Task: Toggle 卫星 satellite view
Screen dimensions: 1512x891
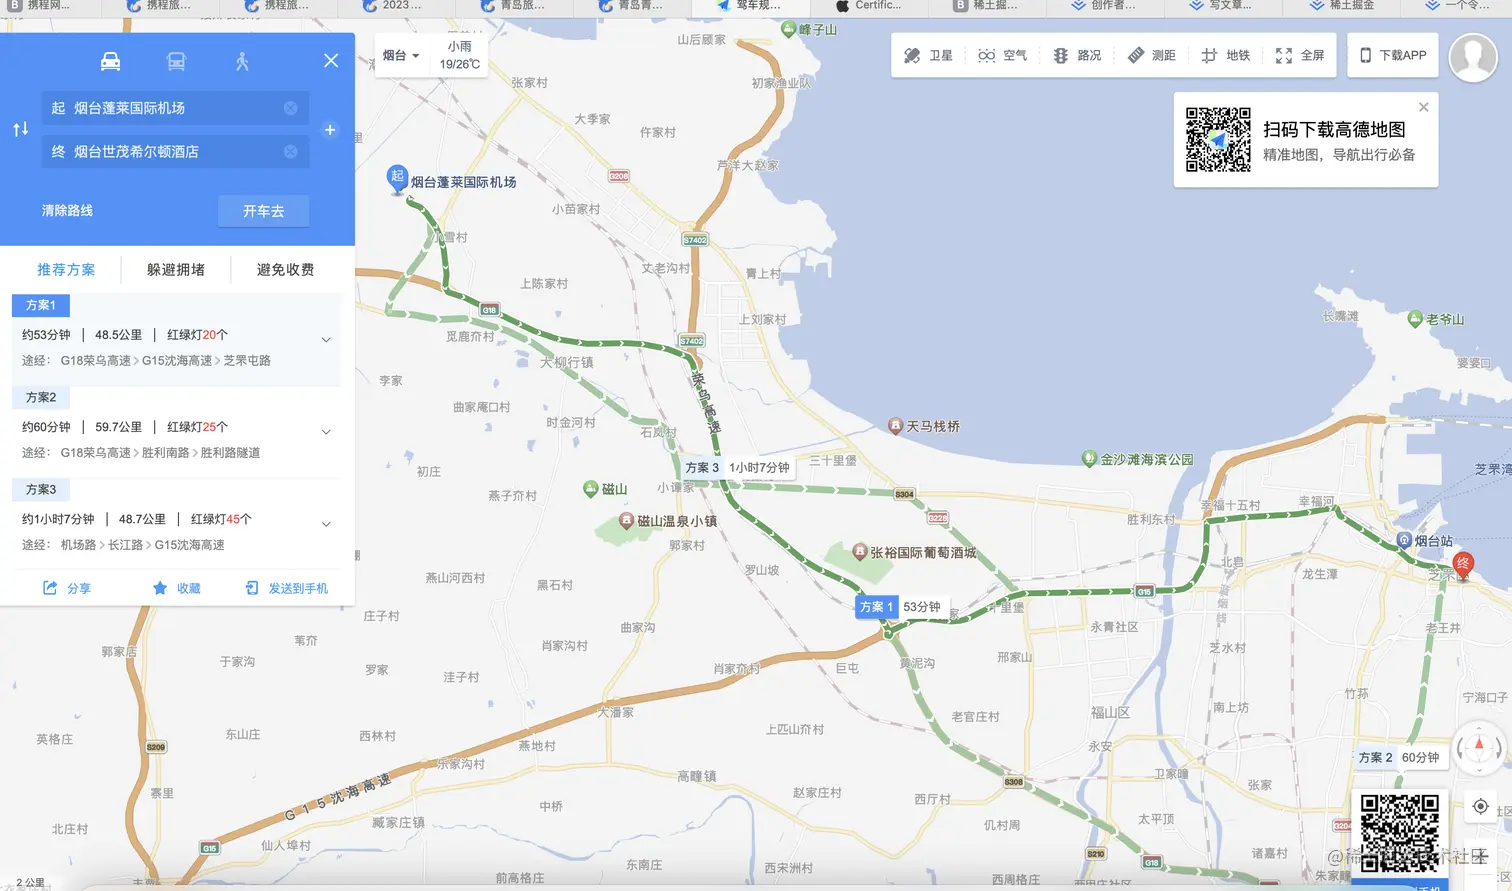Action: (x=928, y=56)
